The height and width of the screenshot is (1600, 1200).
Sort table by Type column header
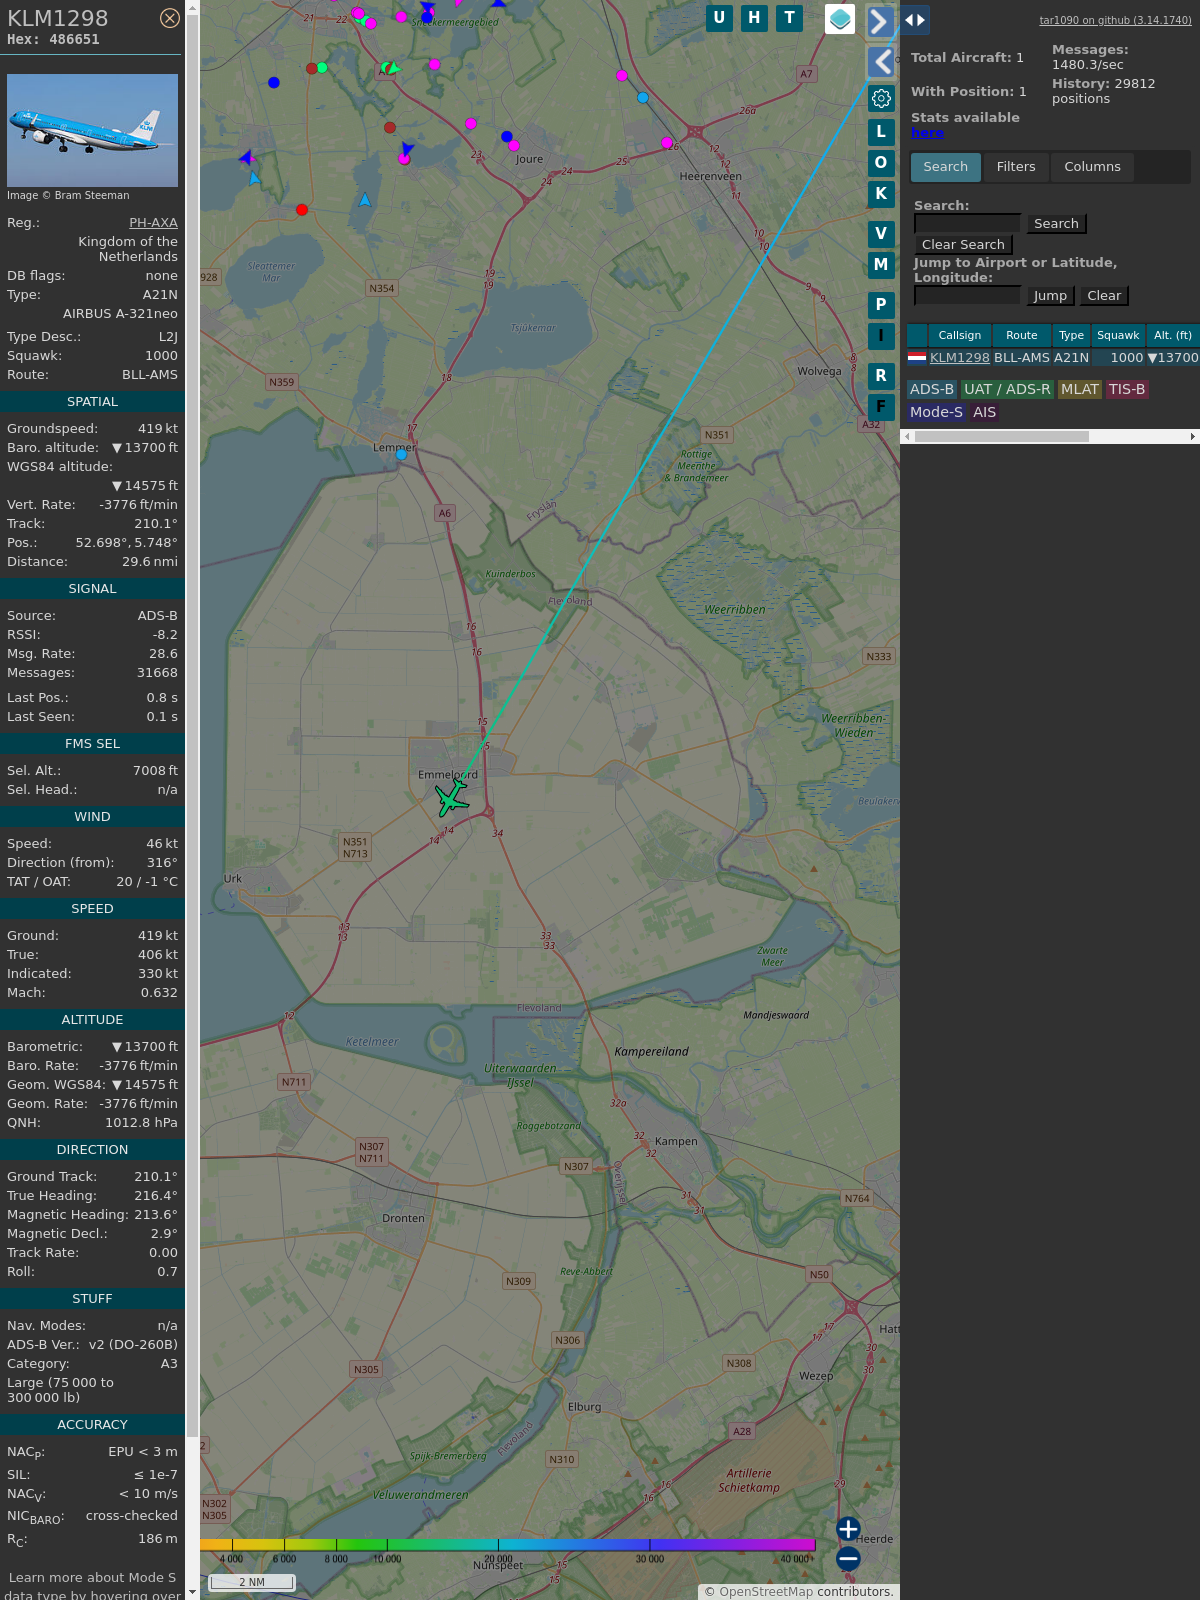pyautogui.click(x=1071, y=336)
